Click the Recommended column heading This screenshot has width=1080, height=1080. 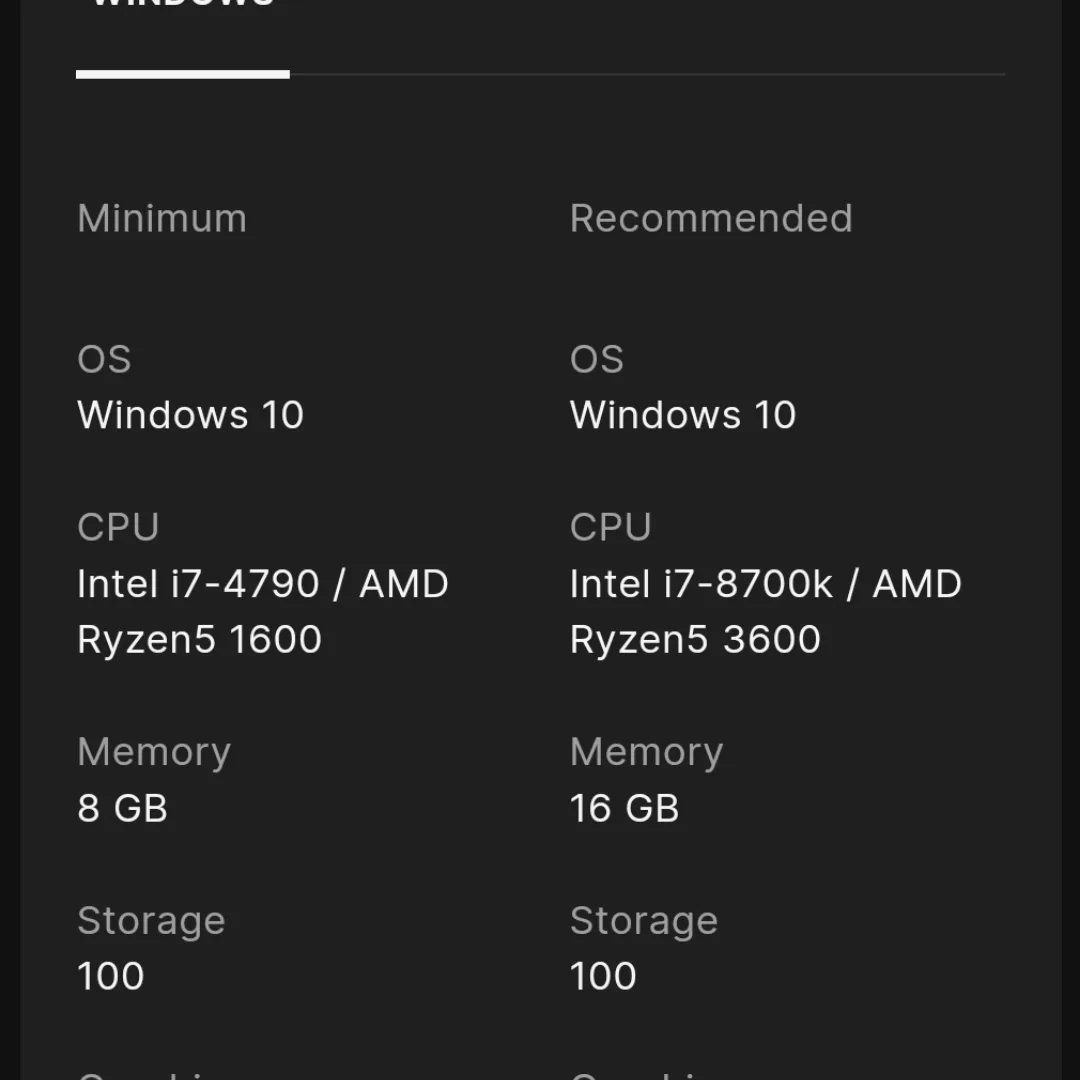pos(711,218)
